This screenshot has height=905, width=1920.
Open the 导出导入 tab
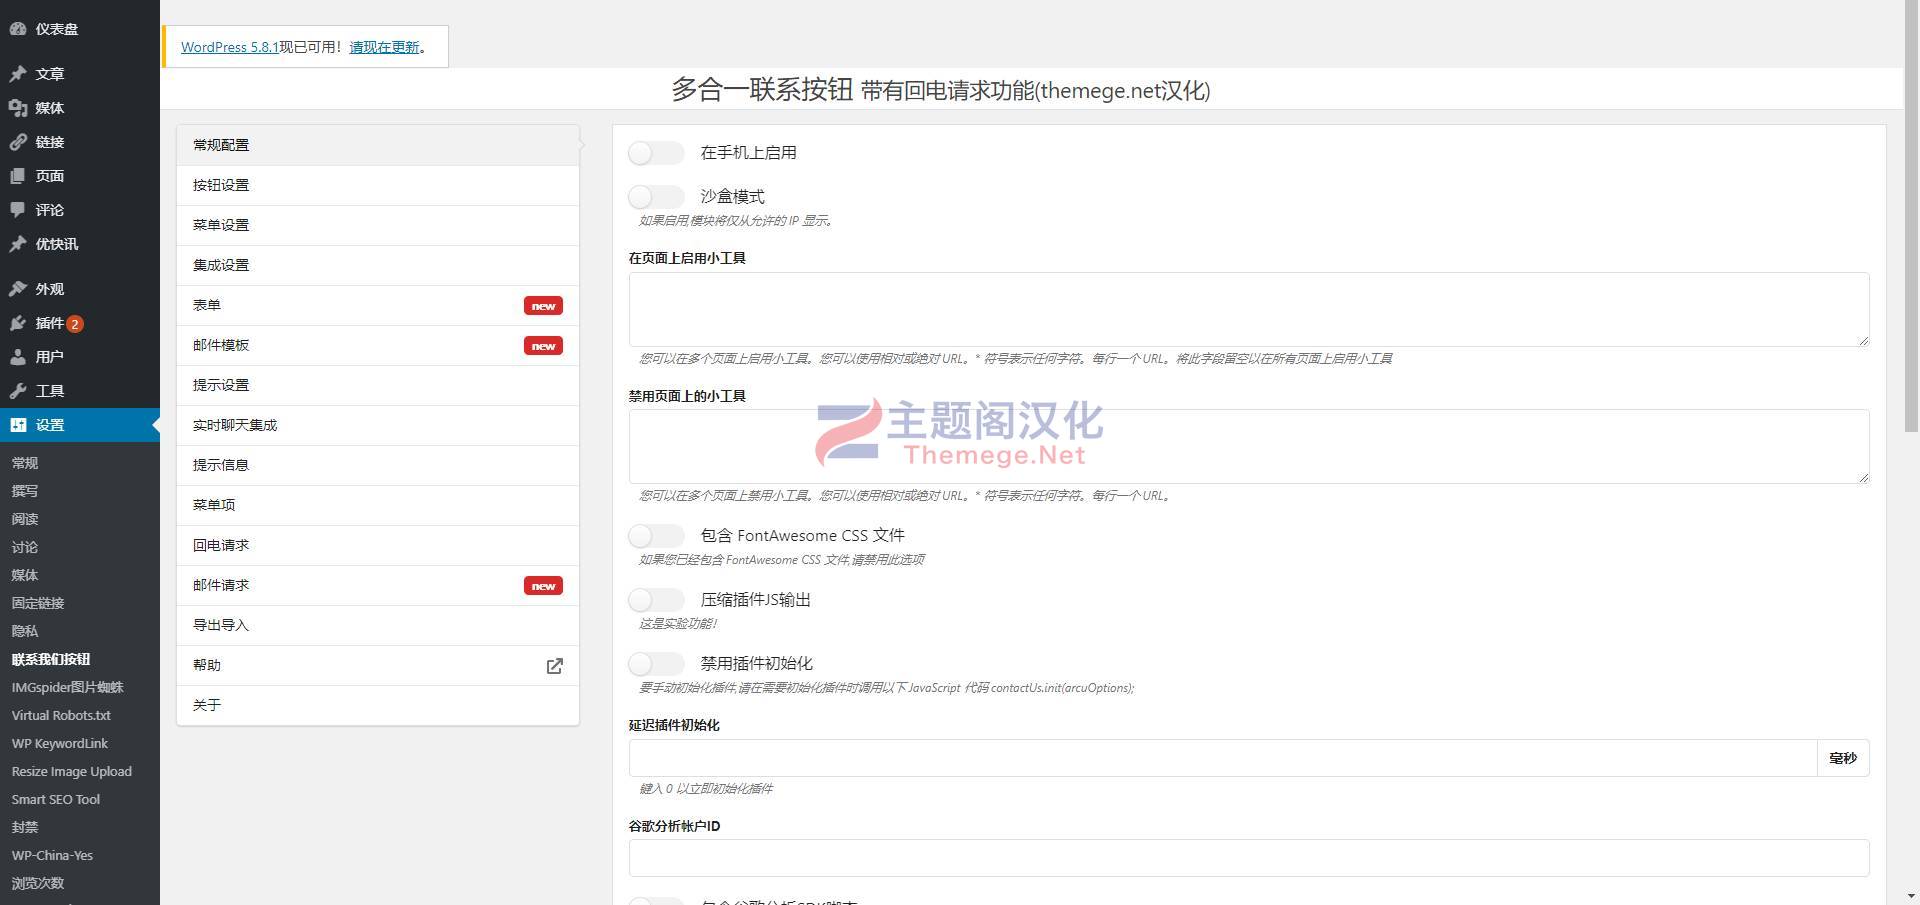tap(378, 625)
